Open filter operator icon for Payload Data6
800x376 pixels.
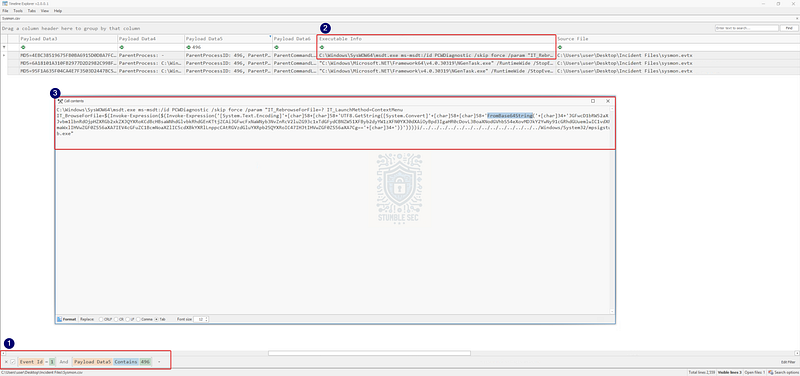click(x=277, y=47)
